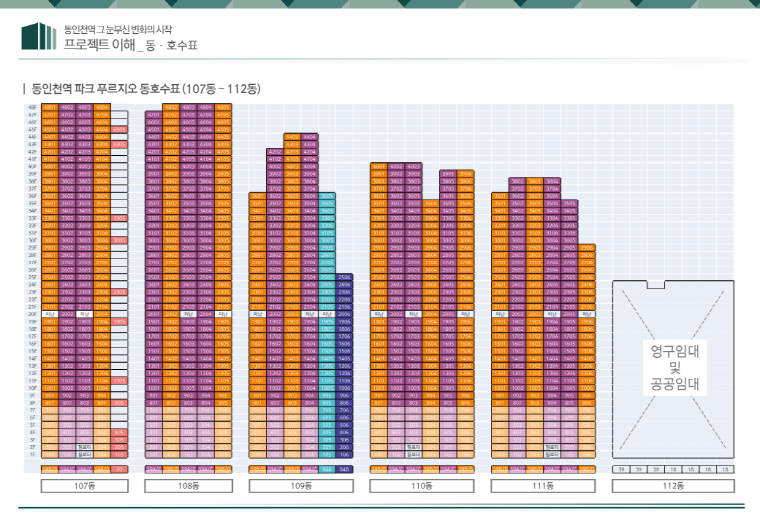Click the dark green building logo icon
The image size is (760, 525).
click(39, 36)
